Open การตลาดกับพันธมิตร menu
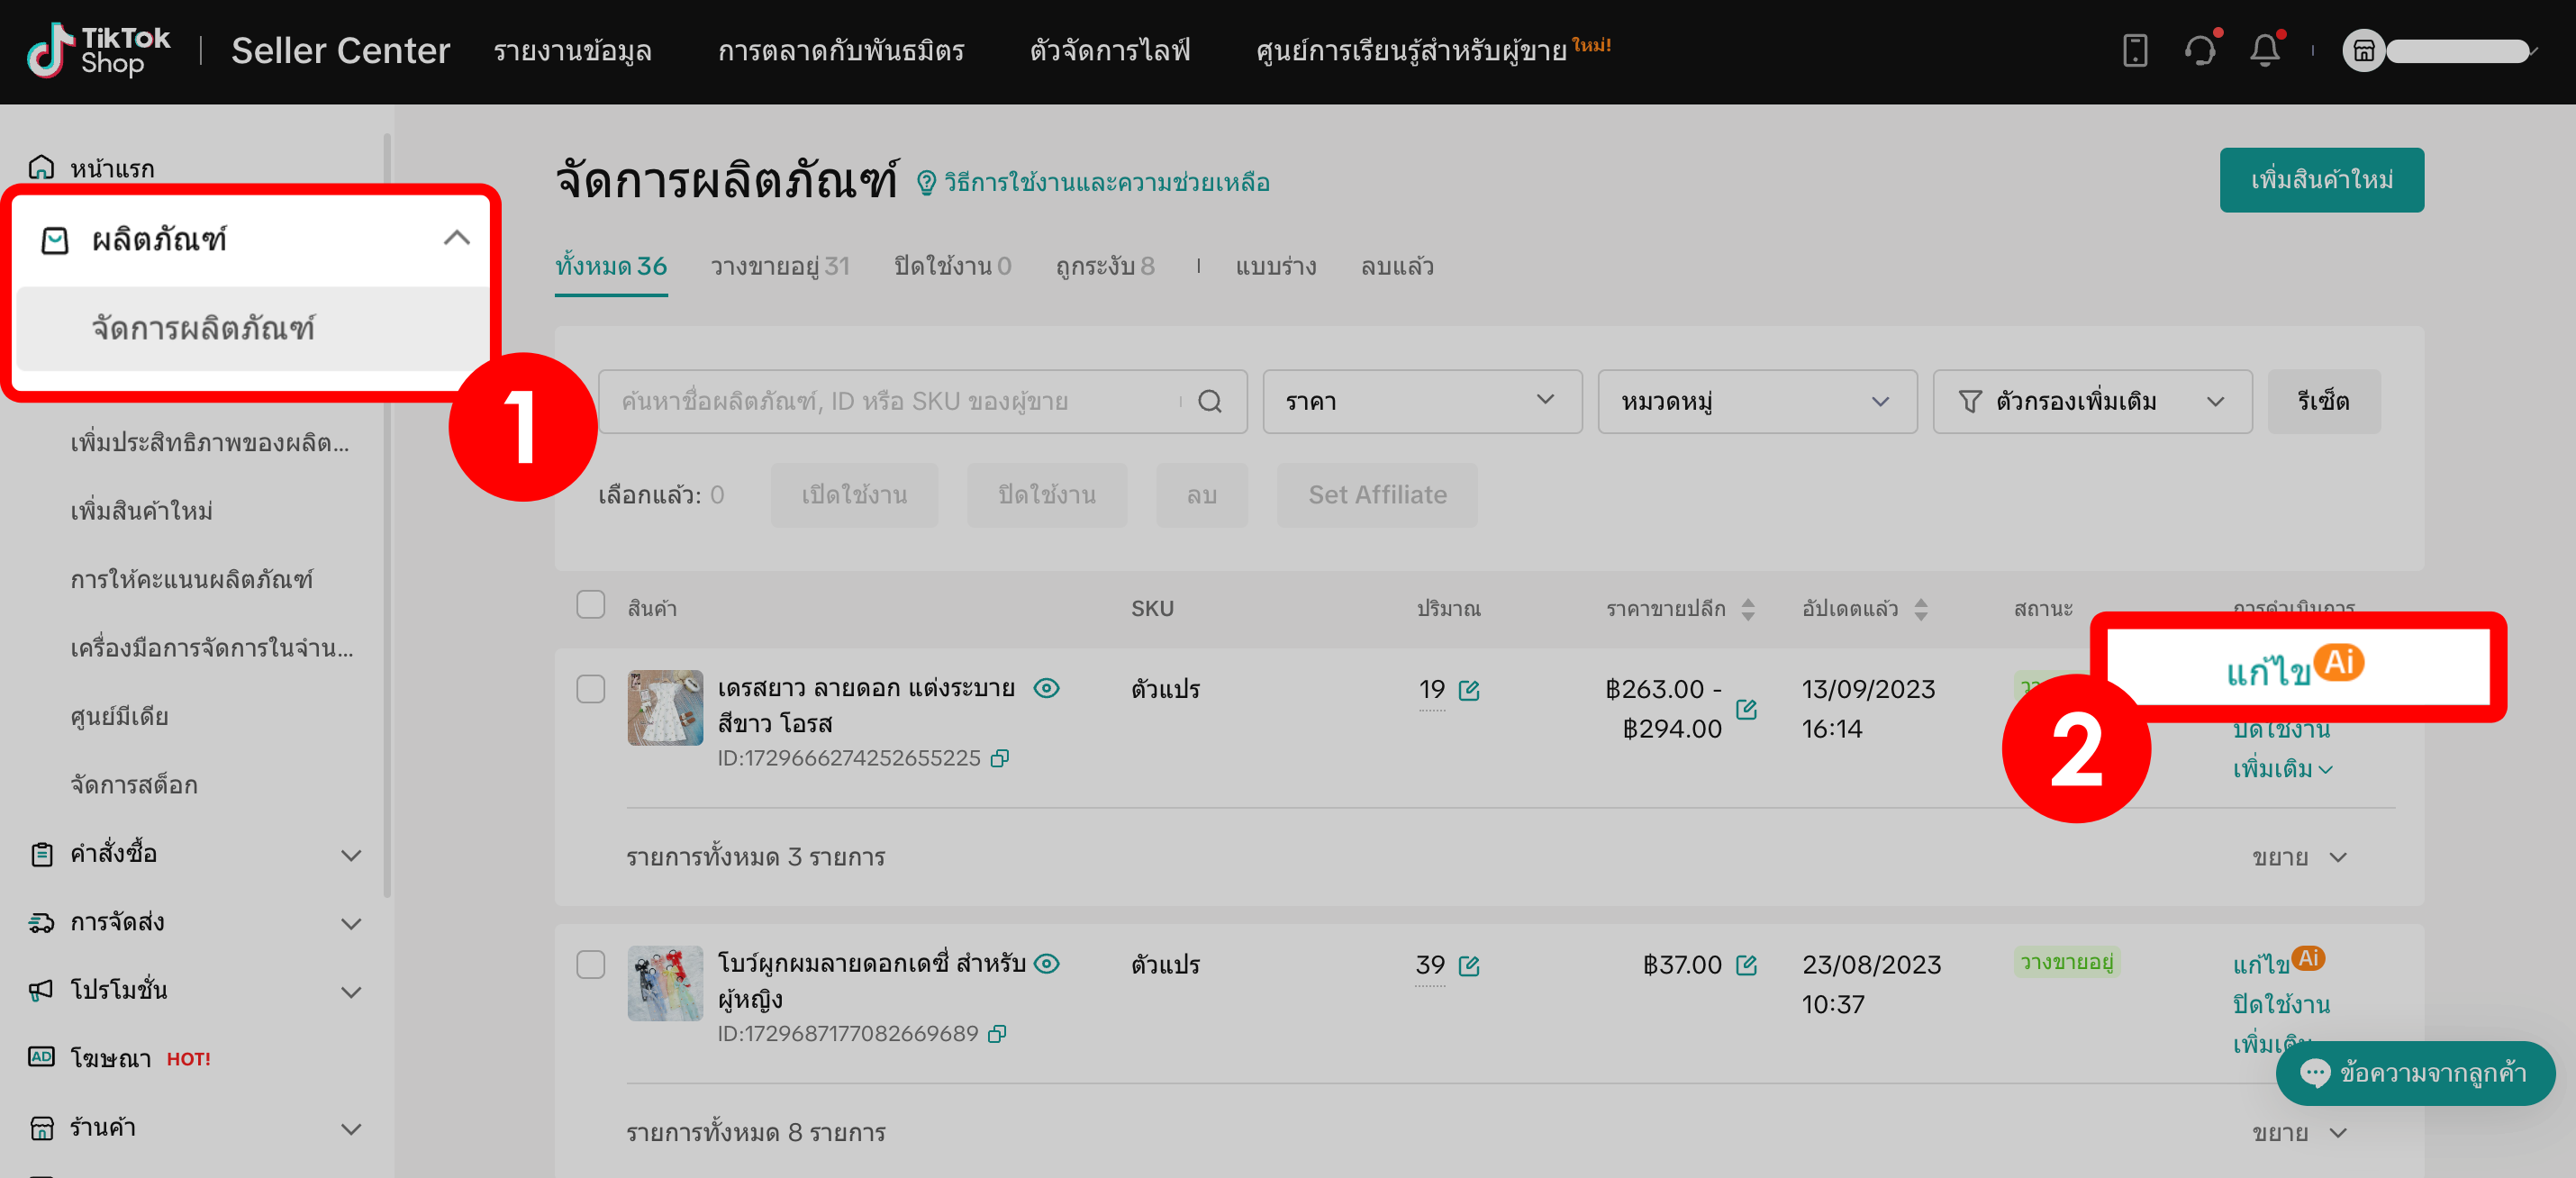 click(841, 50)
